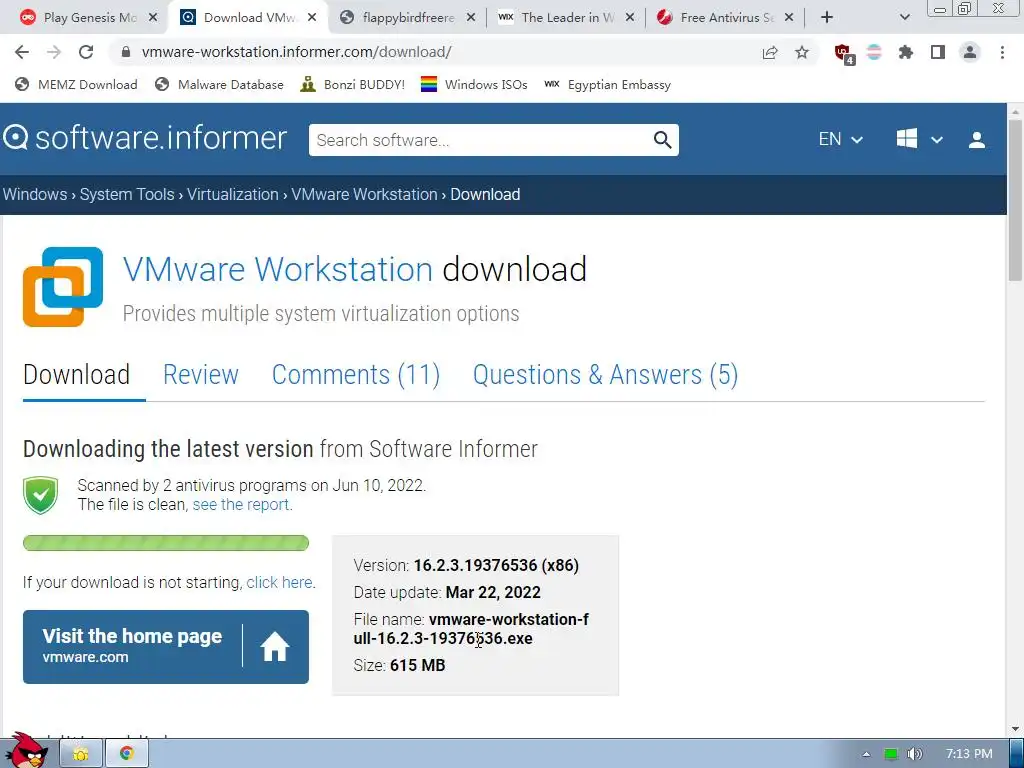
Task: Click the striped flag extension icon
Action: (x=874, y=52)
